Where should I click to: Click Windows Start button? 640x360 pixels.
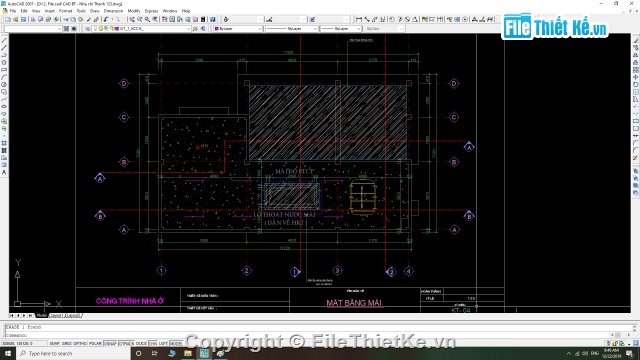point(8,353)
